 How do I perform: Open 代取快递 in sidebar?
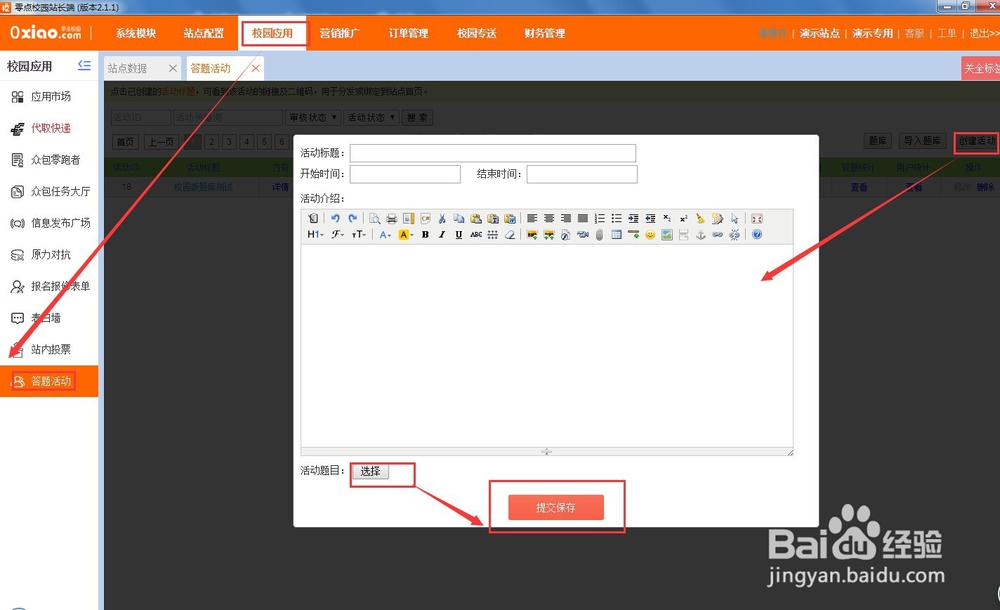tap(50, 128)
